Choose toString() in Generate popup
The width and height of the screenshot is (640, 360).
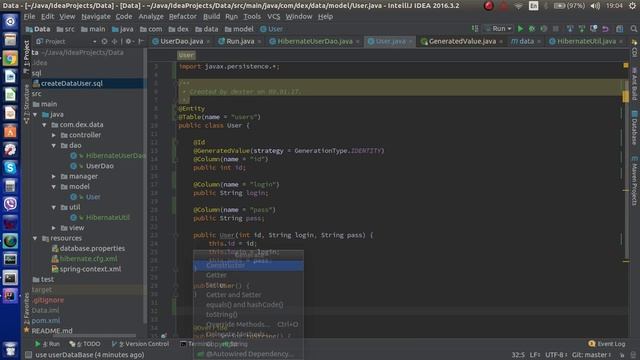tap(248, 315)
